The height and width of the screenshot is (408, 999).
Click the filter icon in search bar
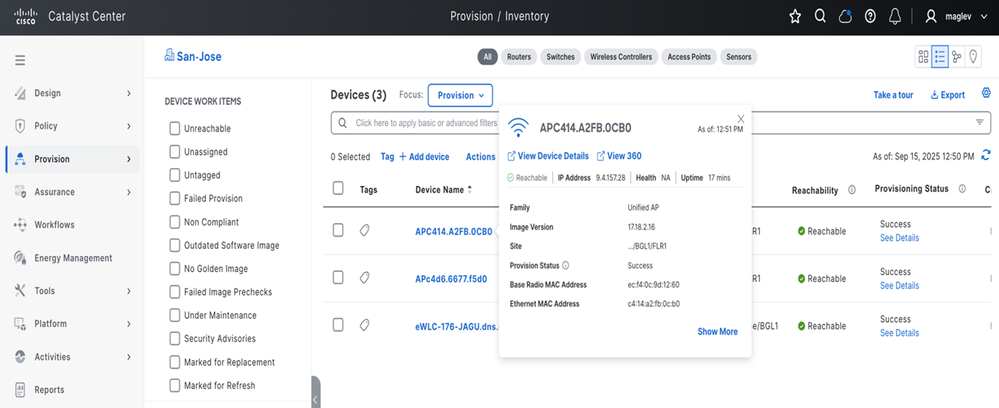point(980,122)
